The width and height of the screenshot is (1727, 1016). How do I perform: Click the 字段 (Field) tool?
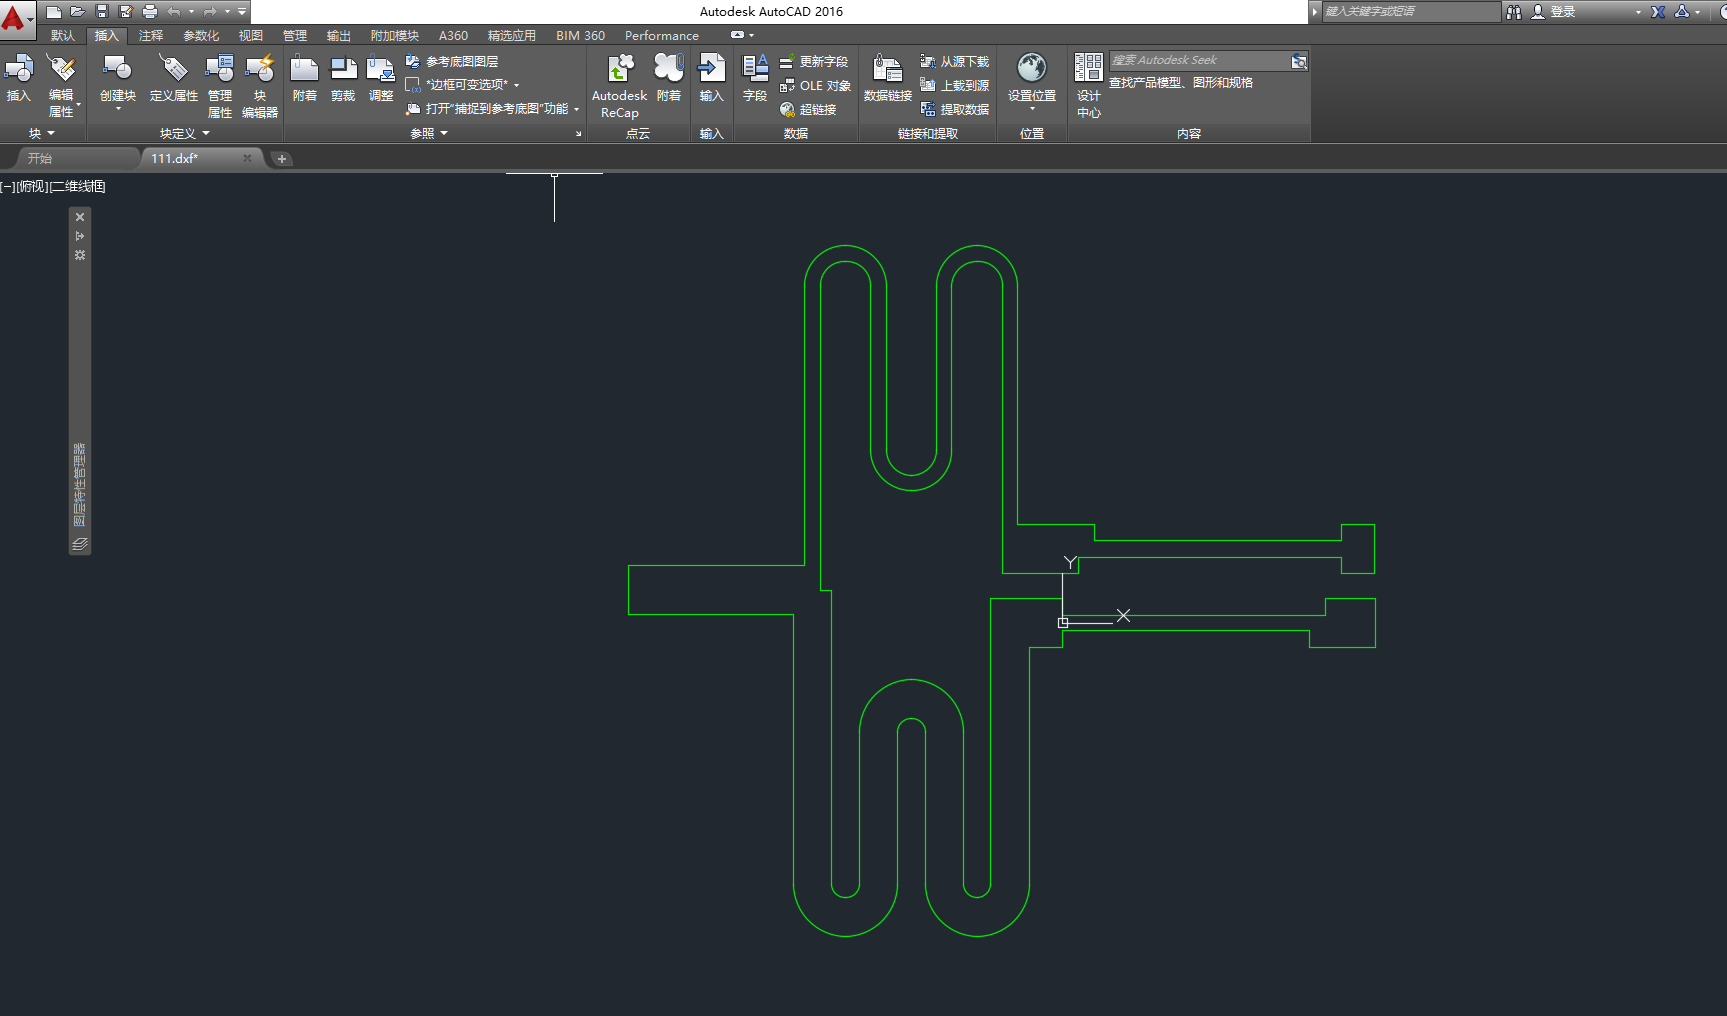click(755, 80)
